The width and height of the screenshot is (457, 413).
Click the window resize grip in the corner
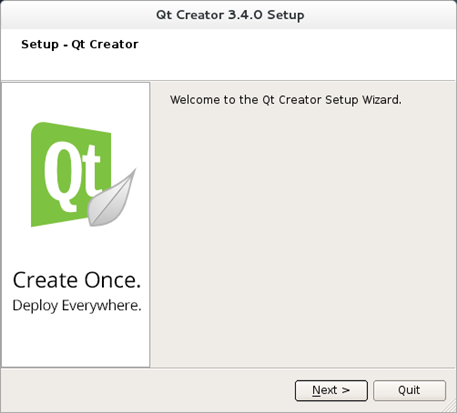pos(451,407)
